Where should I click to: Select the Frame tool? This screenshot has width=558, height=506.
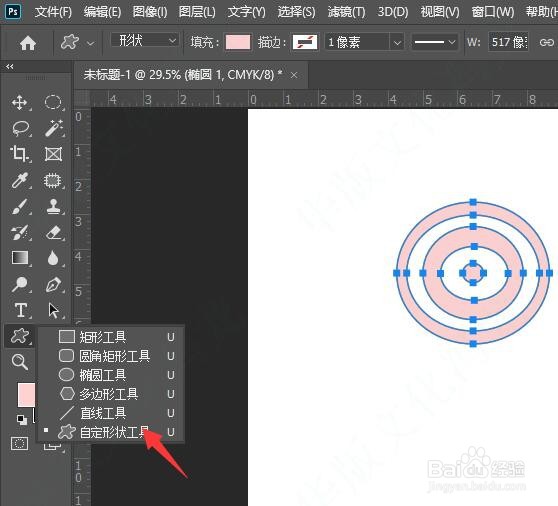click(x=53, y=154)
